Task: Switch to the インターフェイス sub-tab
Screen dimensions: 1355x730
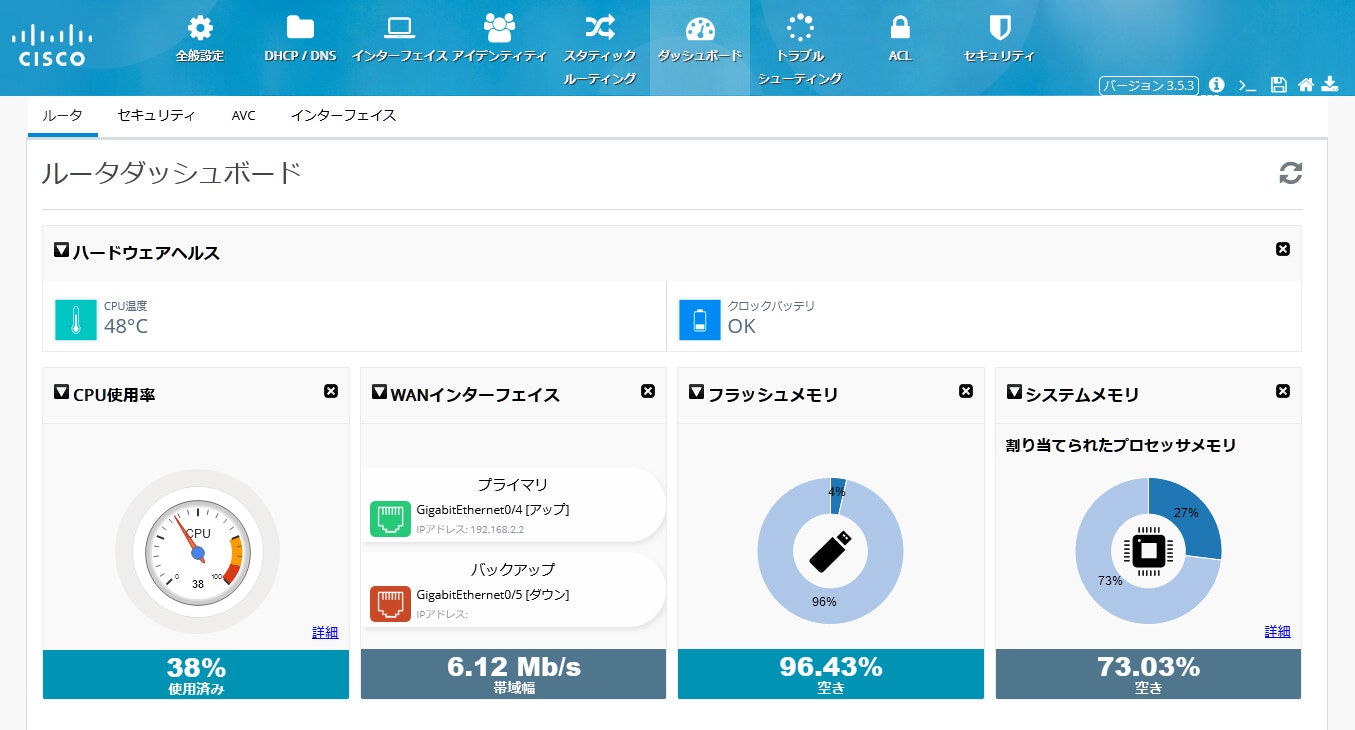Action: [343, 116]
